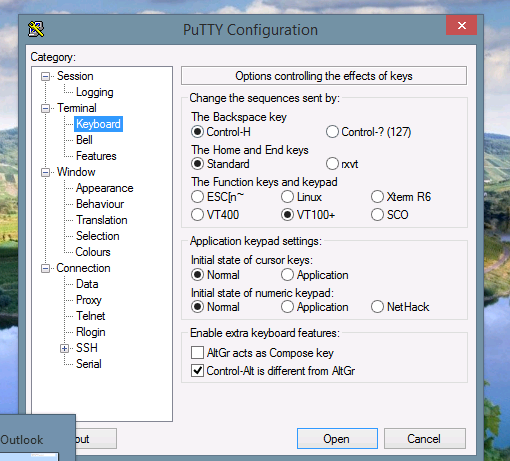Click the Open button
This screenshot has height=461, width=510.
pos(337,439)
